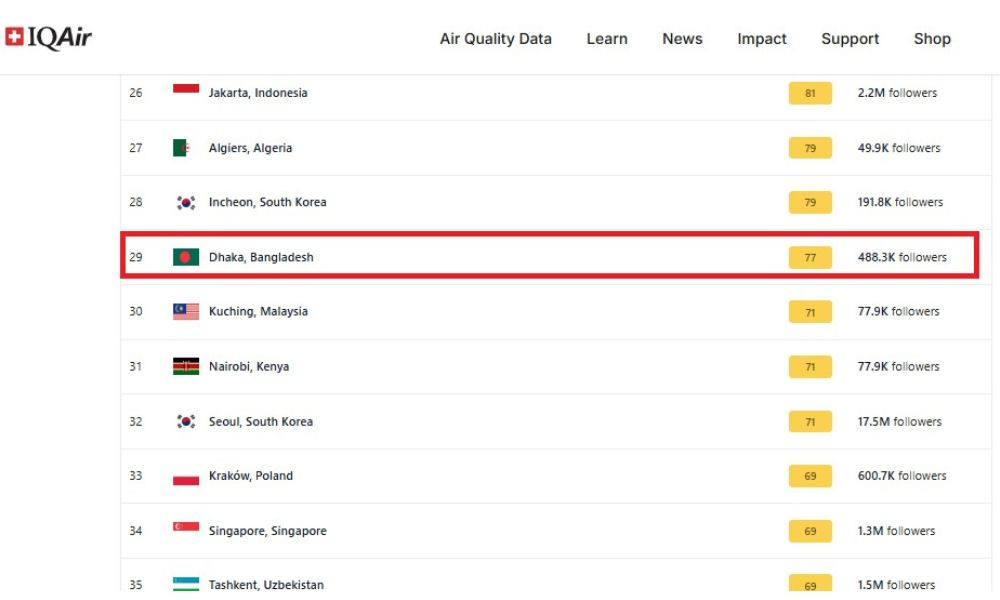This screenshot has height=600, width=1000.
Task: Open Jakarta, Indonesia city link
Action: point(258,92)
